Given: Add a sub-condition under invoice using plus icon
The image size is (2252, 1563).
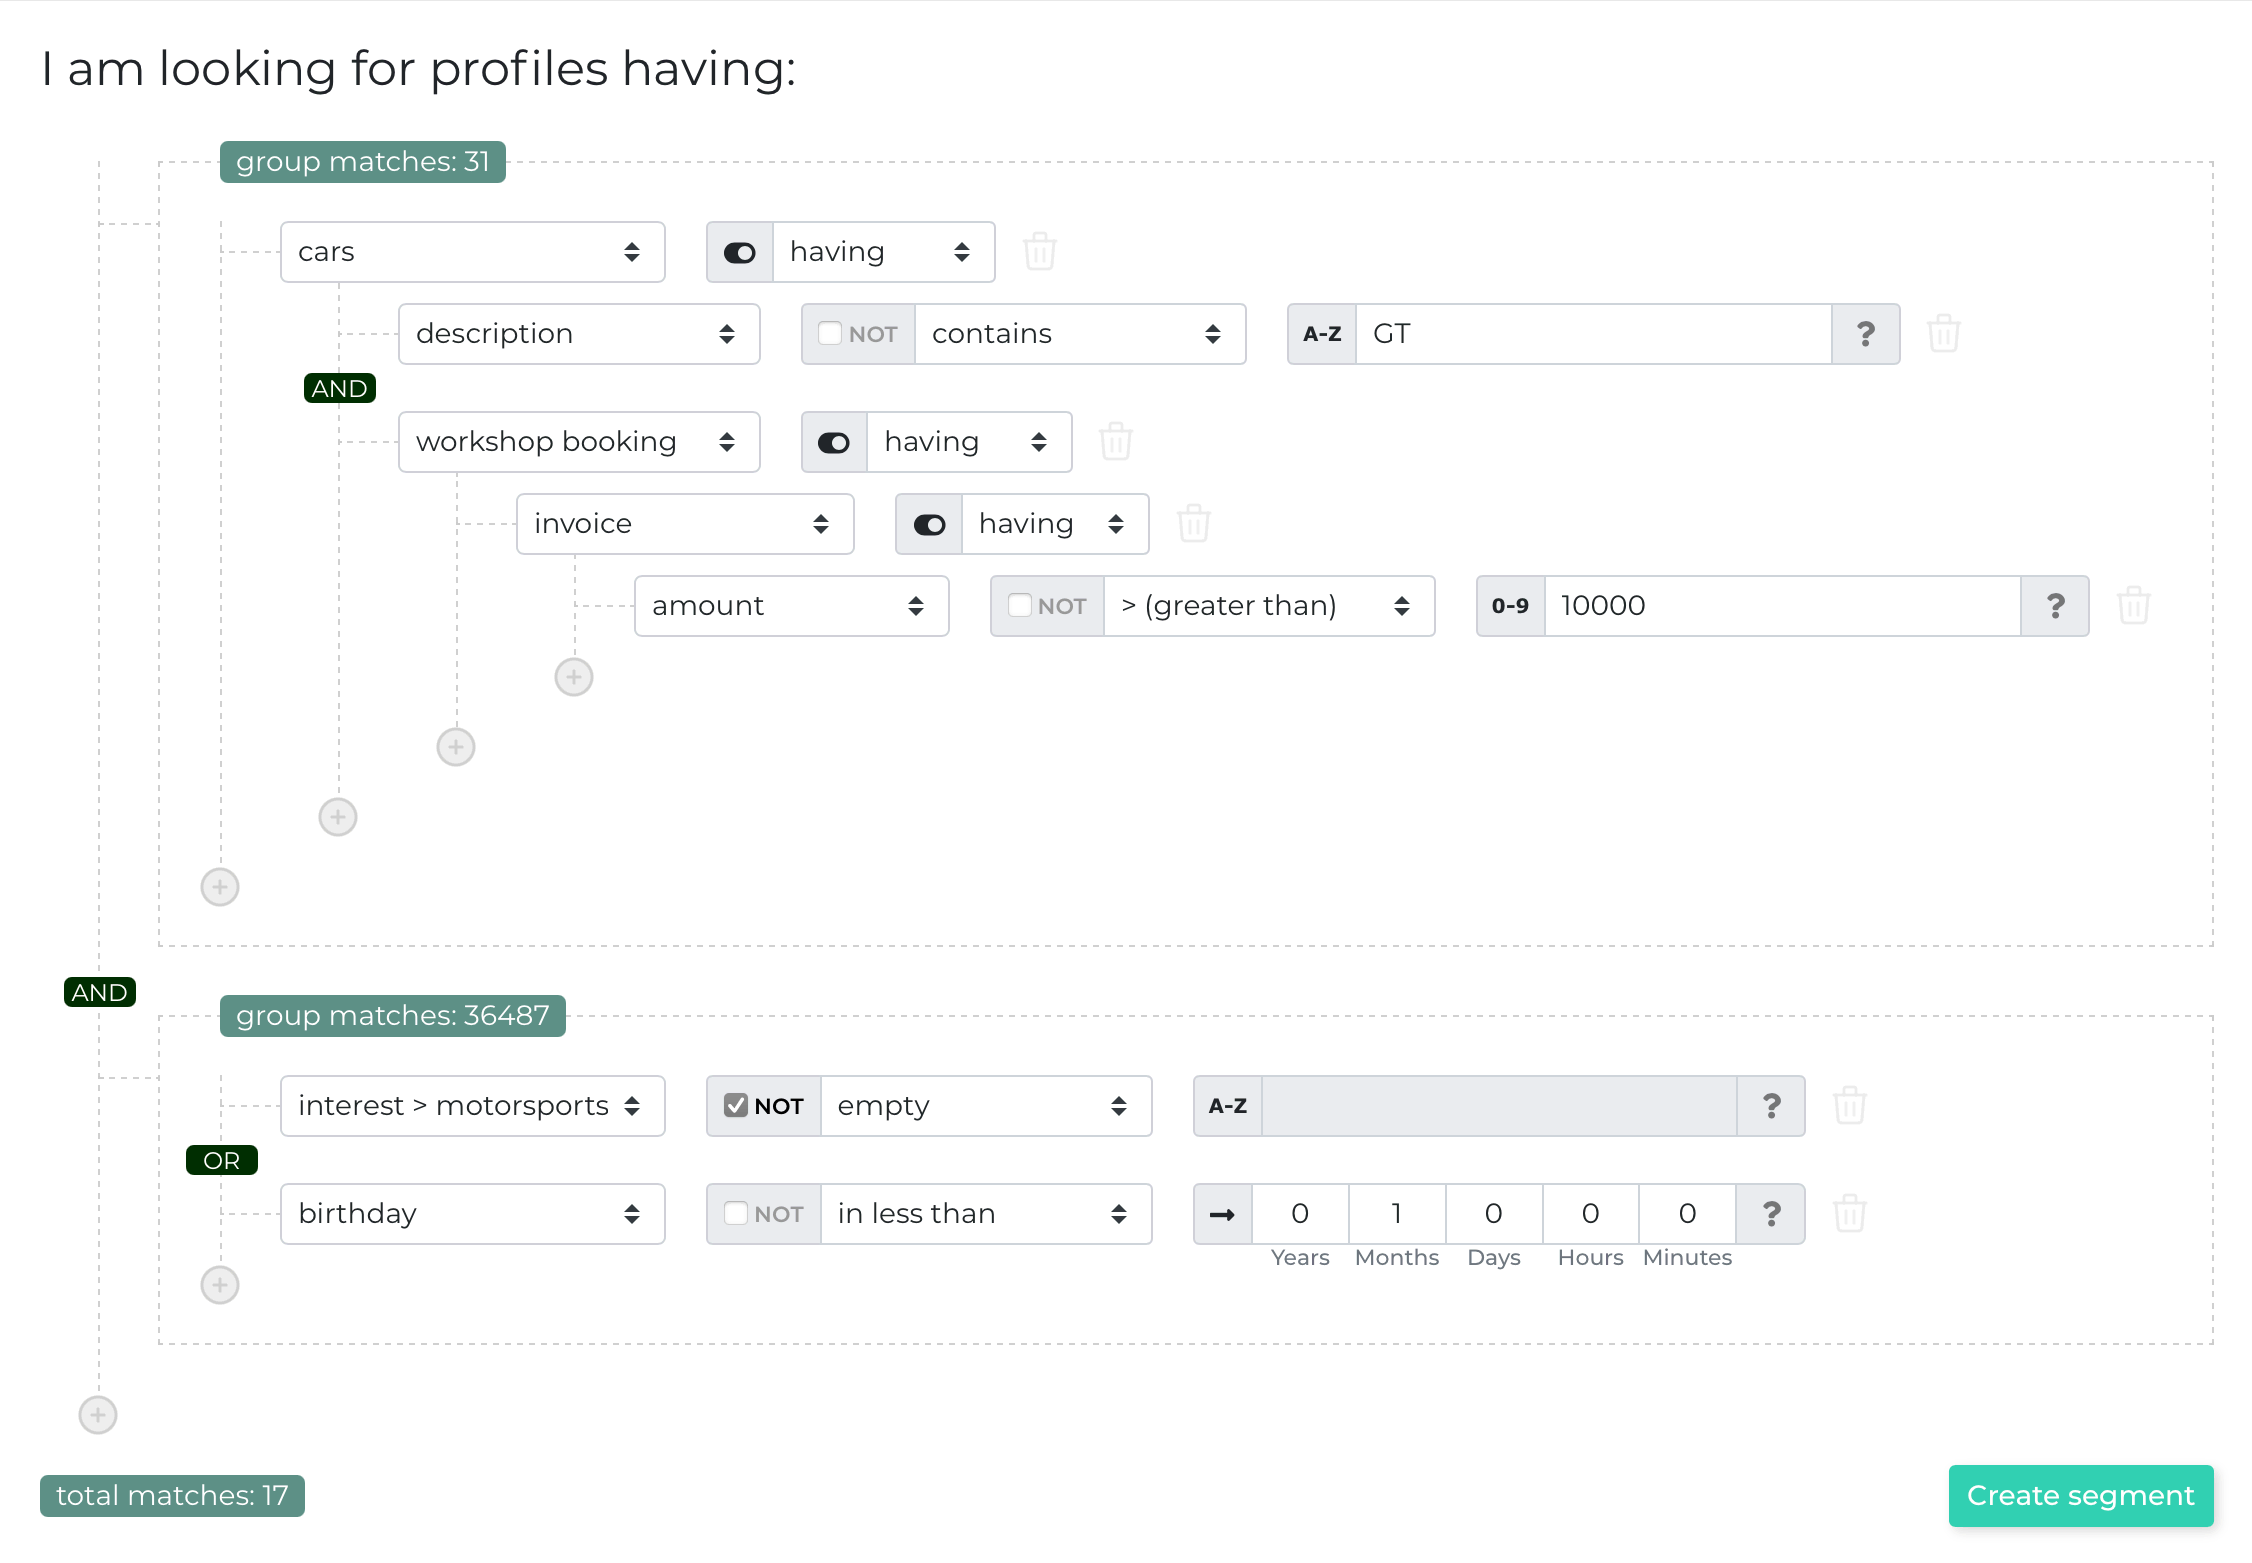Looking at the screenshot, I should (573, 676).
